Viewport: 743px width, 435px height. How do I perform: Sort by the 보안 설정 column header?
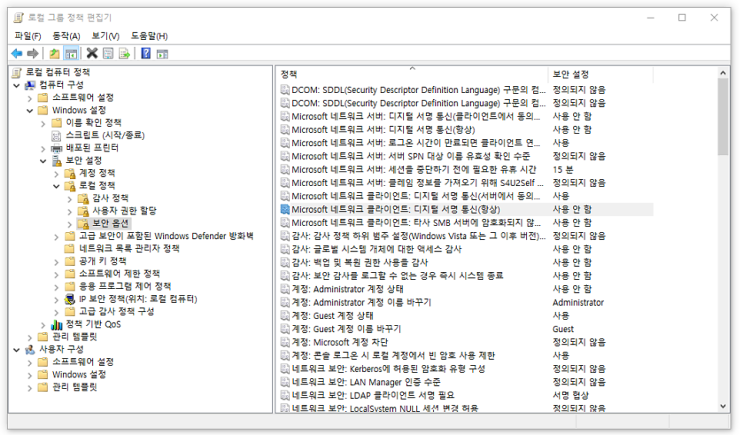600,74
